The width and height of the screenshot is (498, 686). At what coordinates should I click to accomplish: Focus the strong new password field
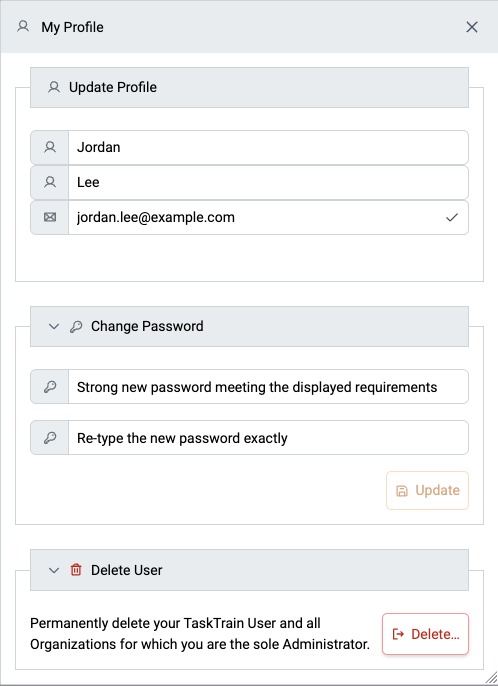click(x=268, y=387)
